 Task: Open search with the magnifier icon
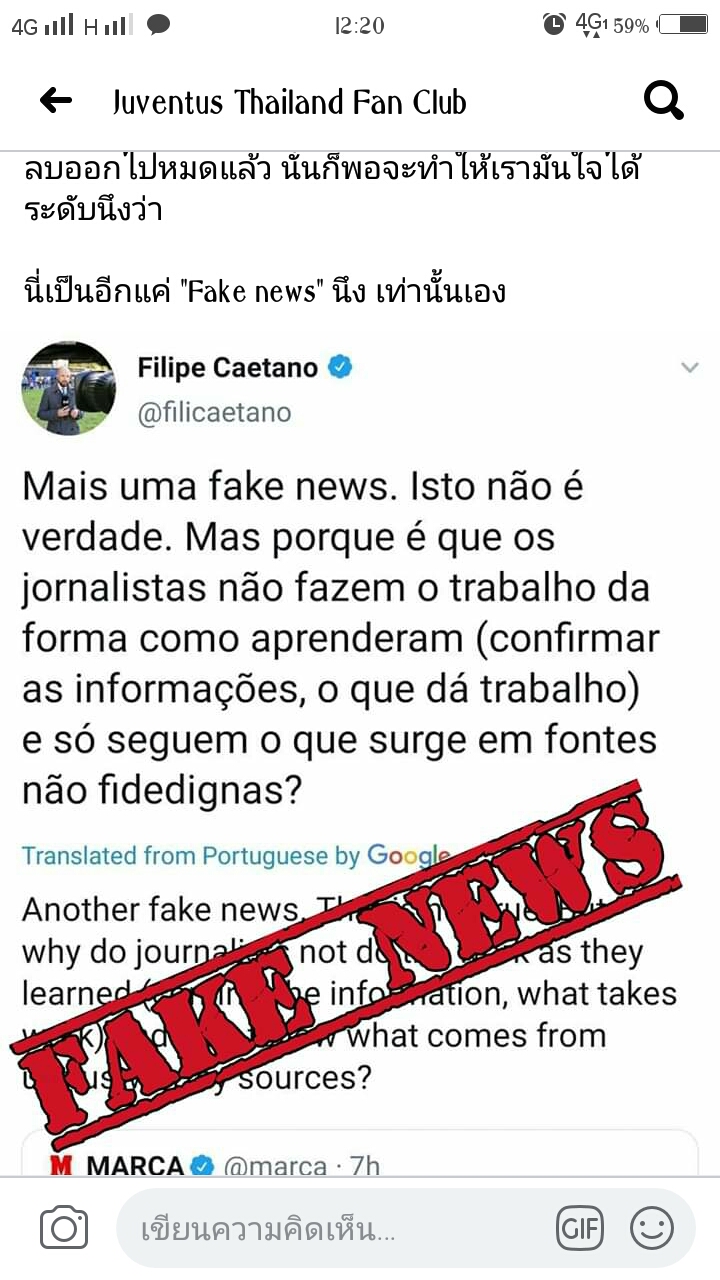click(x=664, y=100)
